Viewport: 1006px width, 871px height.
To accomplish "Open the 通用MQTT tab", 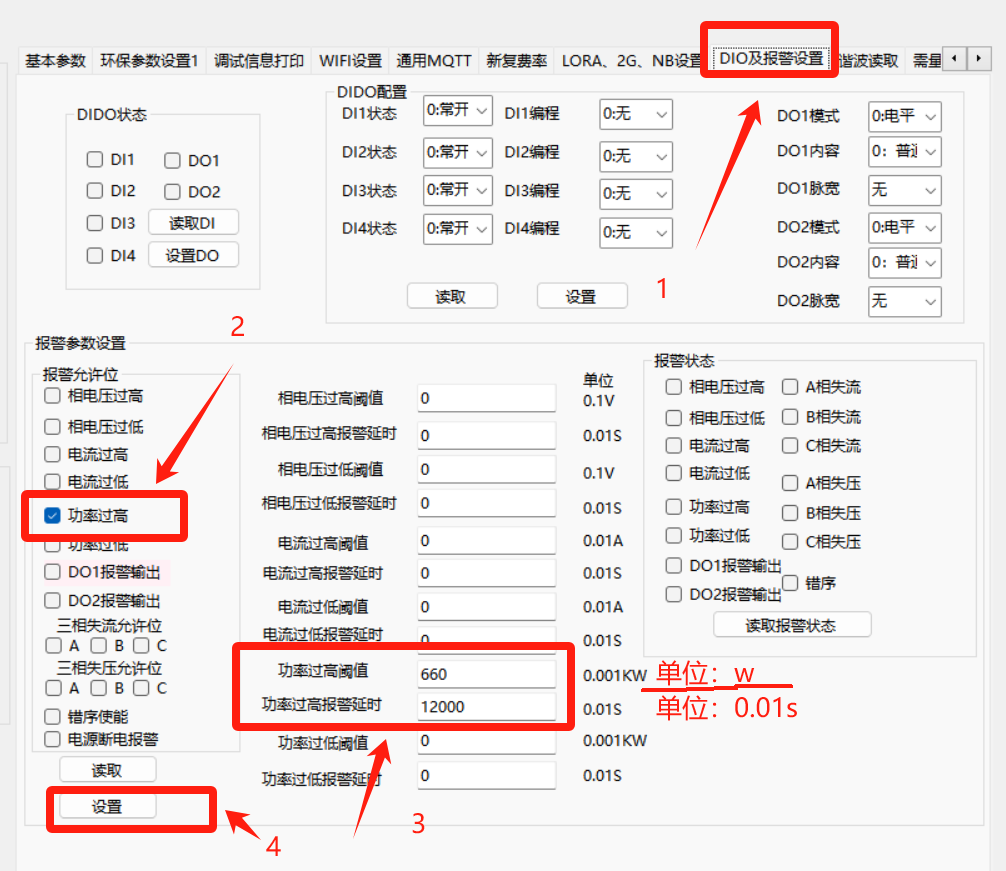I will tap(433, 61).
